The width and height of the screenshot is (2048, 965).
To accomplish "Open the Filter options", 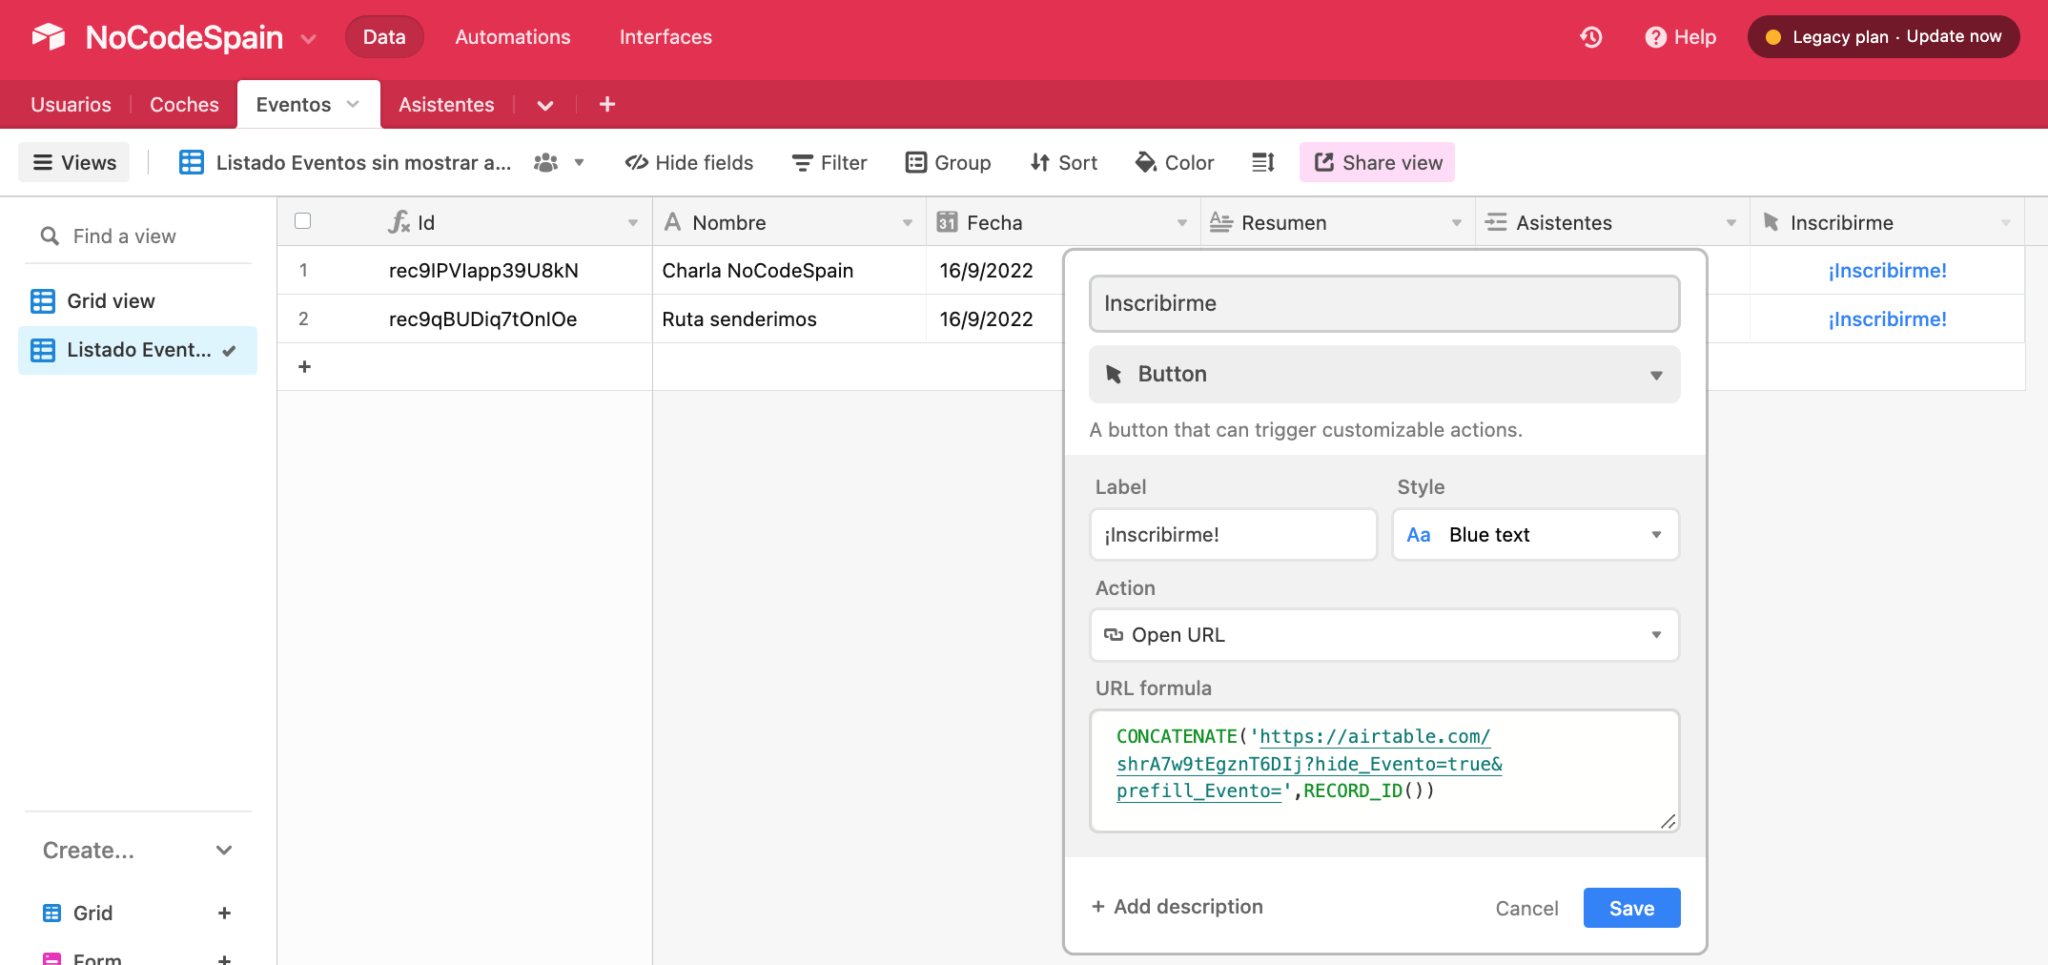I will click(829, 162).
